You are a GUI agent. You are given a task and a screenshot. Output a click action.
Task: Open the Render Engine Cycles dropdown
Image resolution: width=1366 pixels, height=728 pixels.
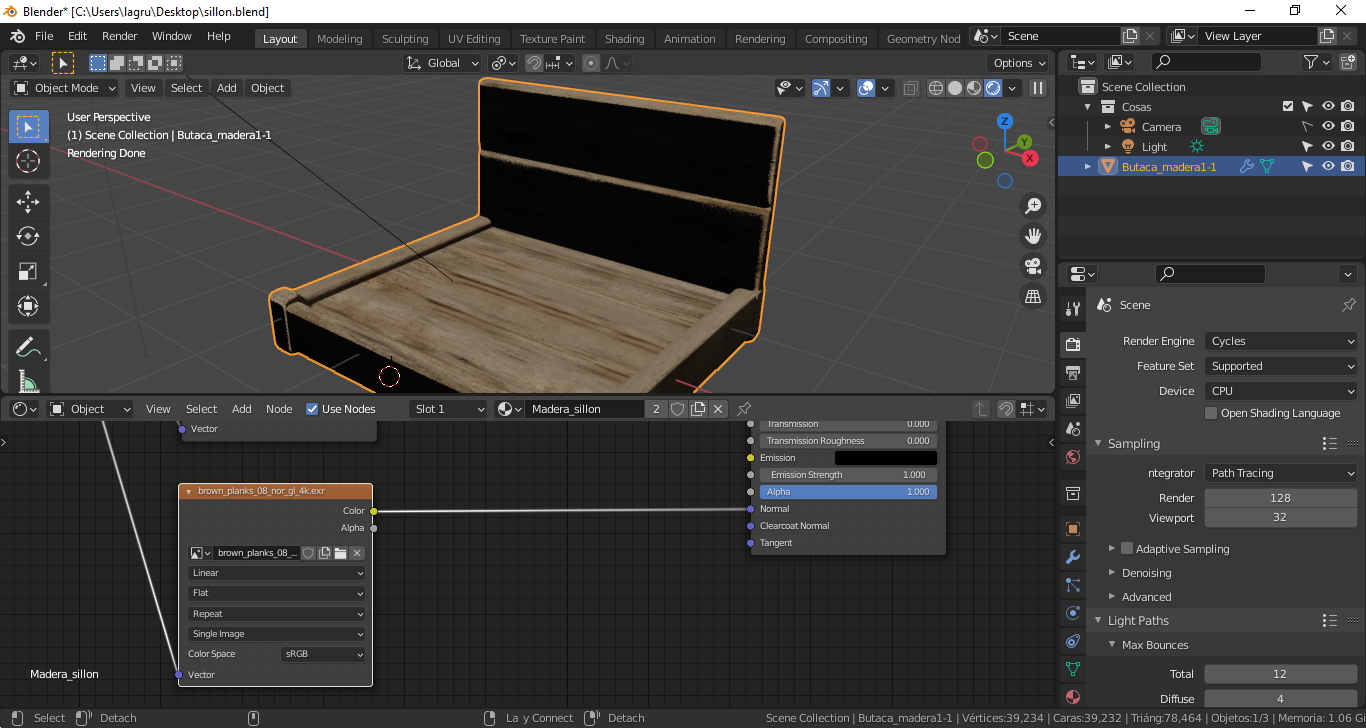[1281, 341]
